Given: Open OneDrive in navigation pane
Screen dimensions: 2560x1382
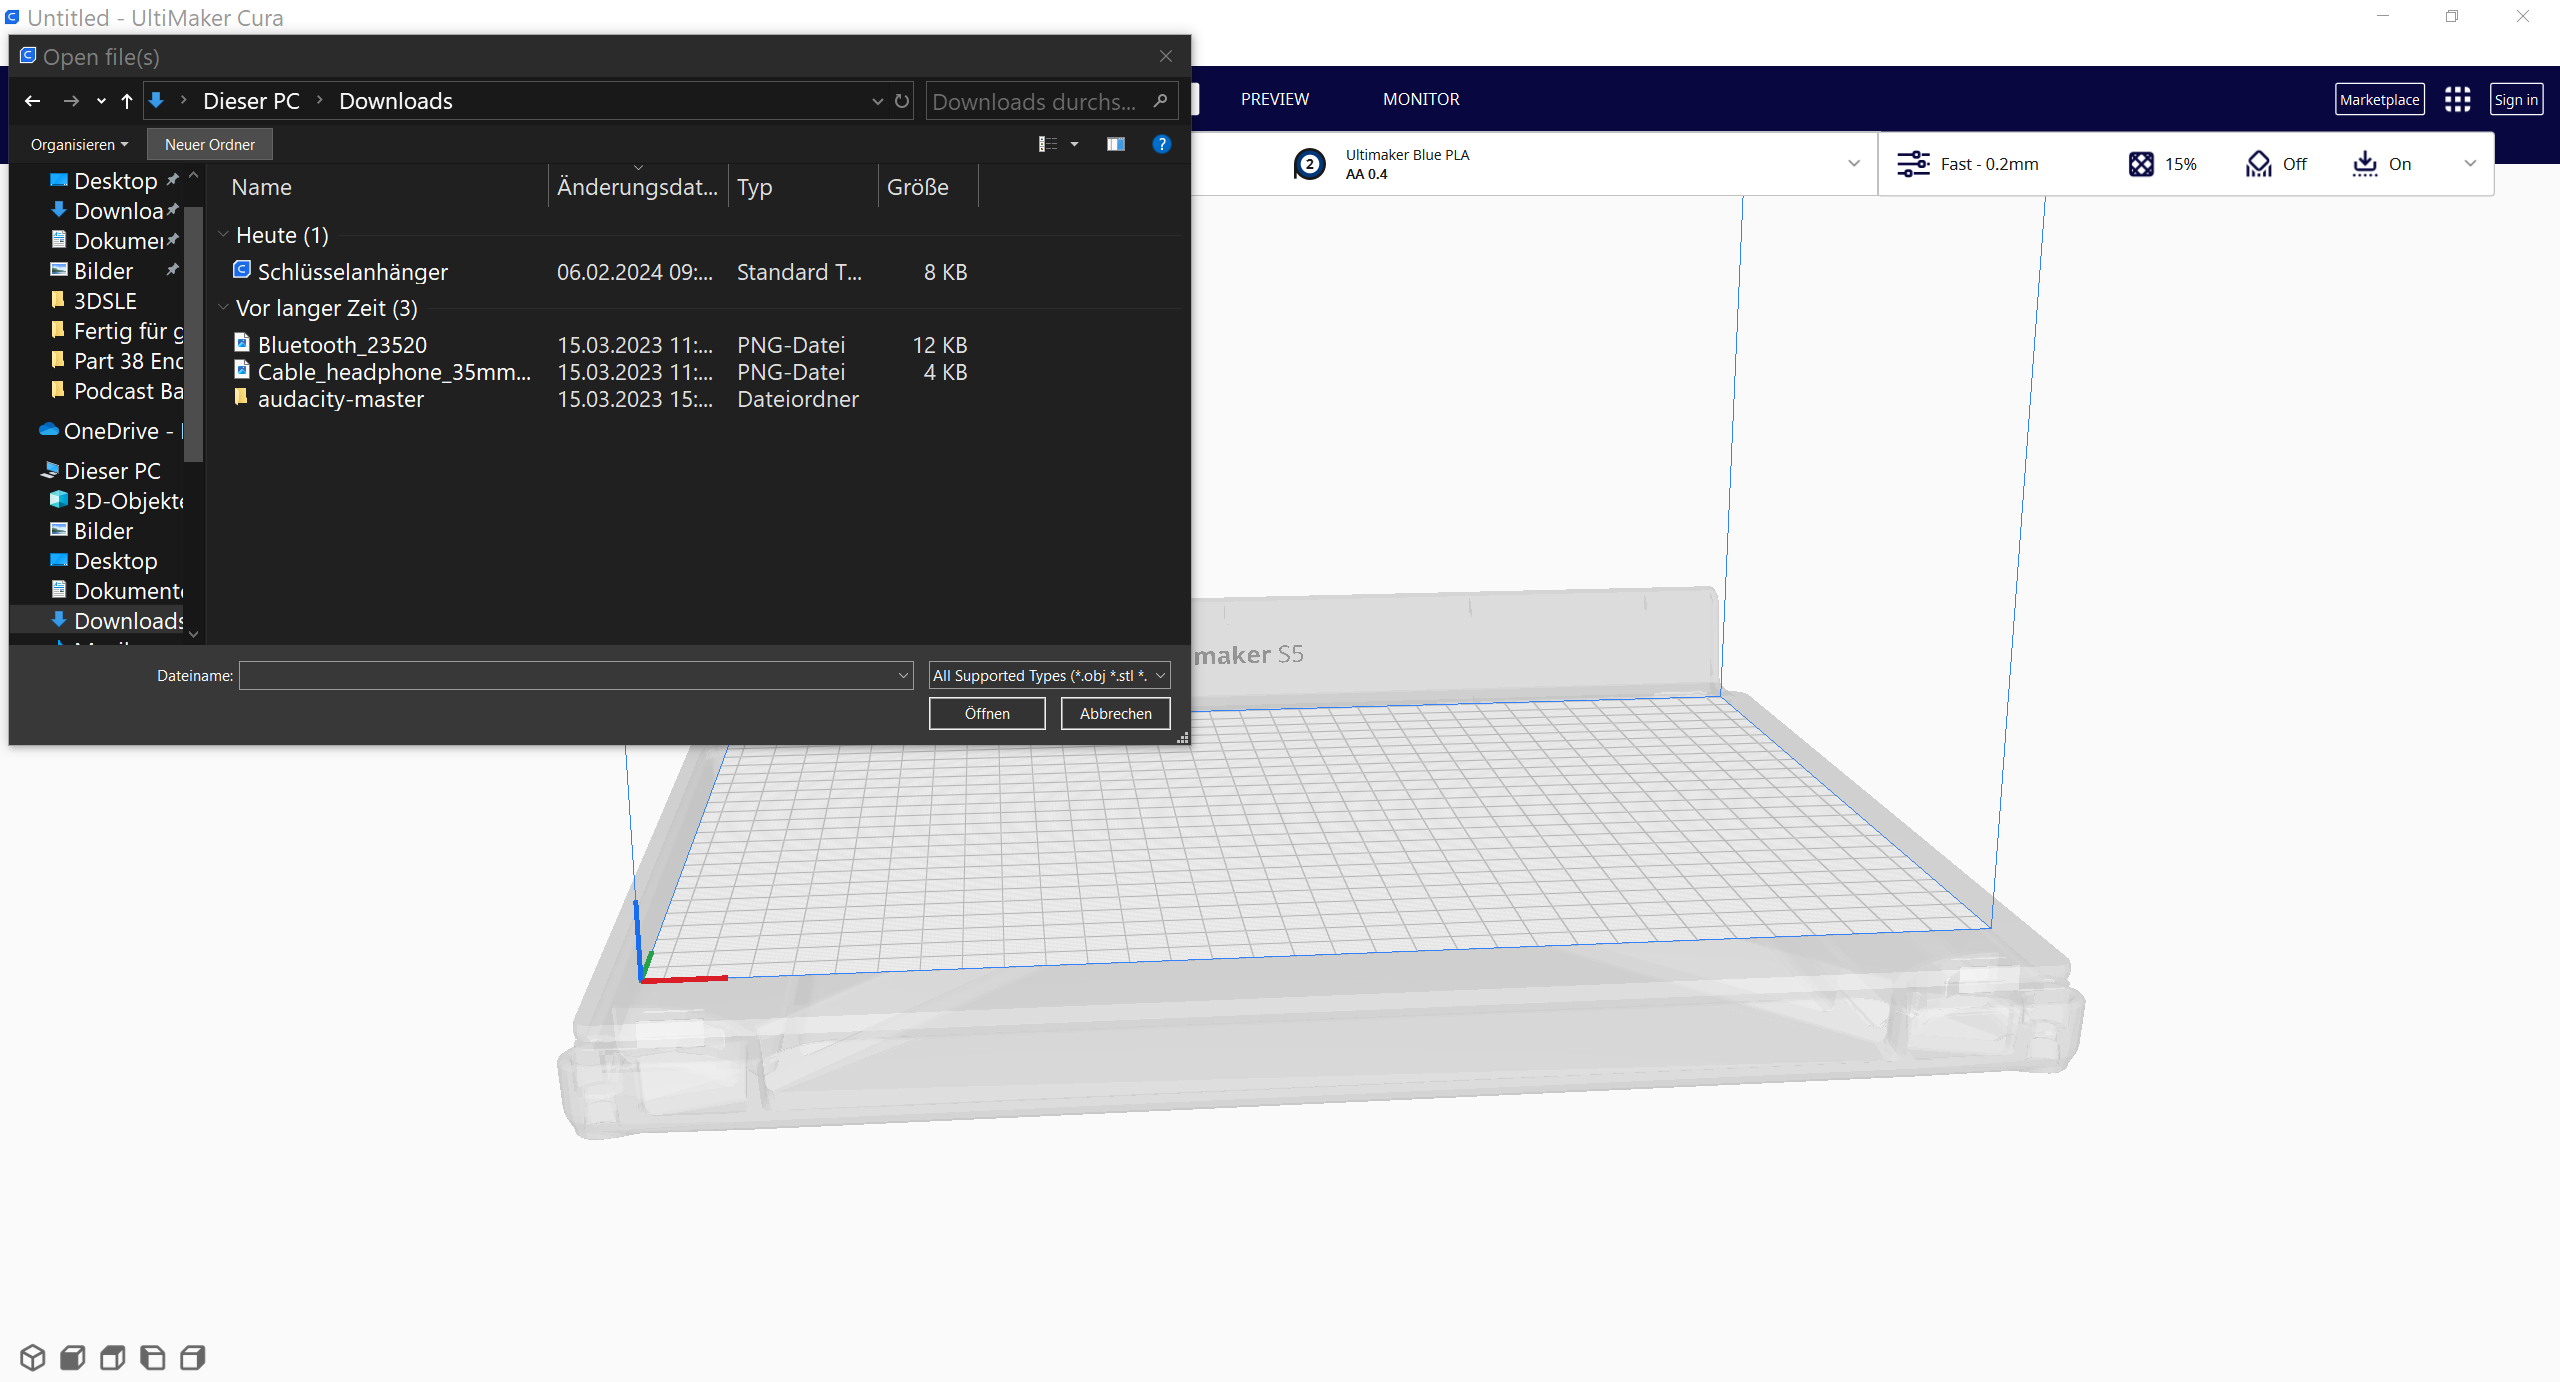Looking at the screenshot, I should [111, 431].
